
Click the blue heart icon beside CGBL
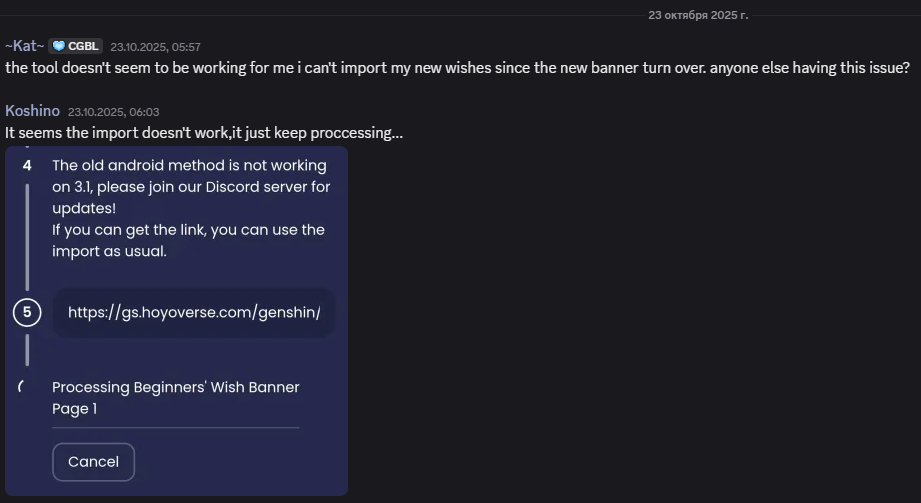pyautogui.click(x=59, y=46)
